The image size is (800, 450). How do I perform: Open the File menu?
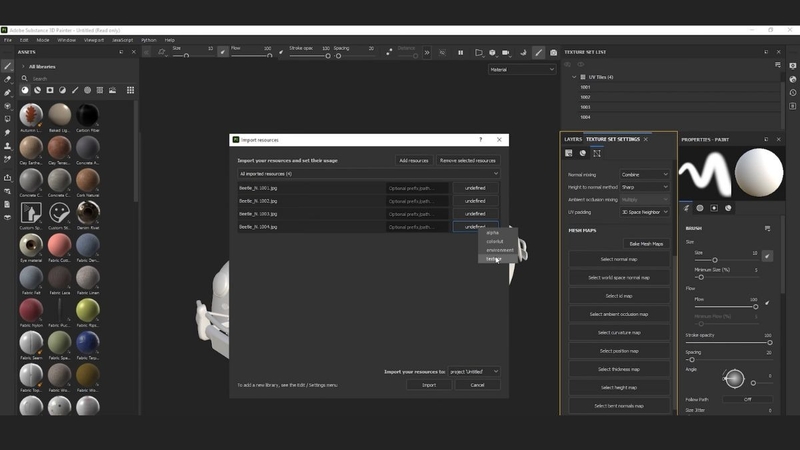click(8, 40)
